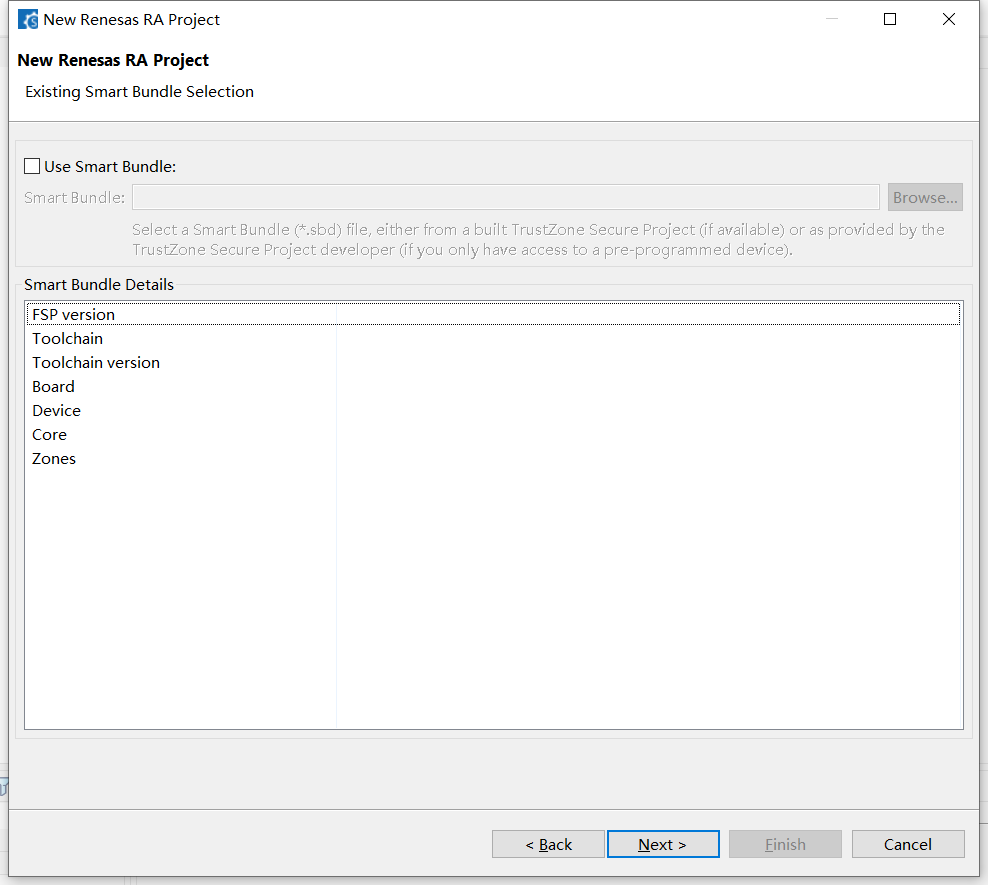Image resolution: width=988 pixels, height=885 pixels.
Task: Close the New Renesas RA Project dialog
Action: pyautogui.click(x=948, y=20)
